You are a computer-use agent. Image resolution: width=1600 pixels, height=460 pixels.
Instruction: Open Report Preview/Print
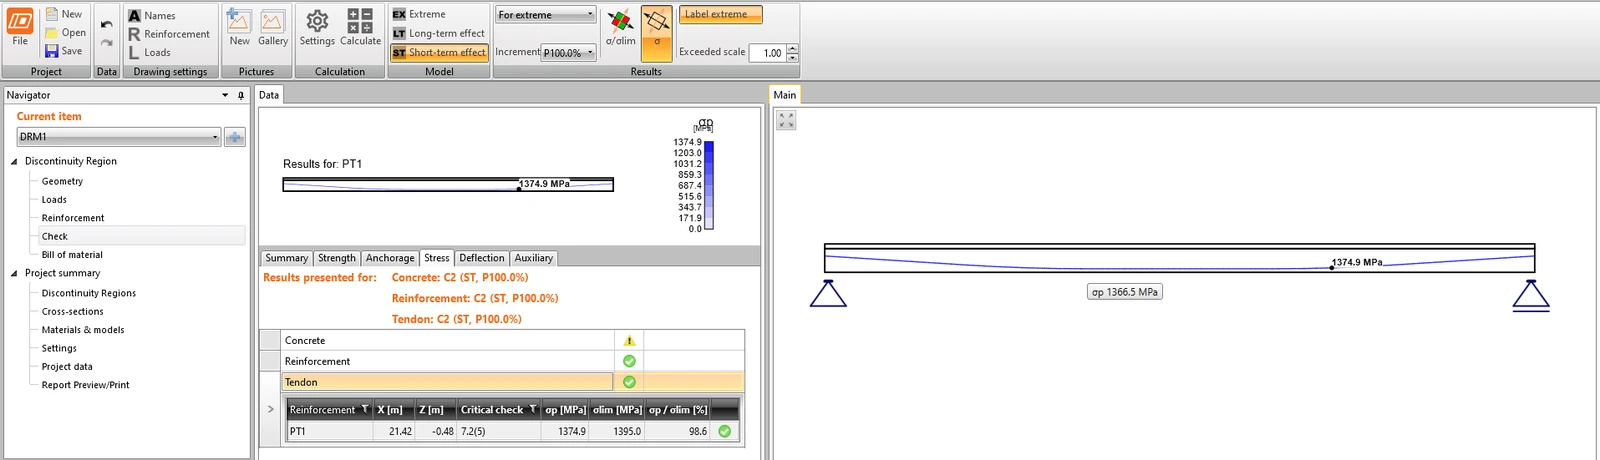click(x=86, y=384)
